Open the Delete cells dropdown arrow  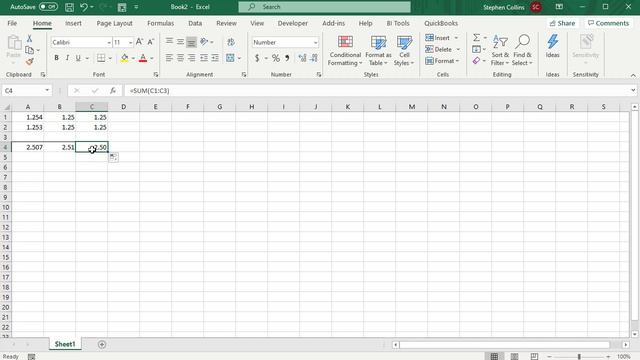pyautogui.click(x=458, y=49)
